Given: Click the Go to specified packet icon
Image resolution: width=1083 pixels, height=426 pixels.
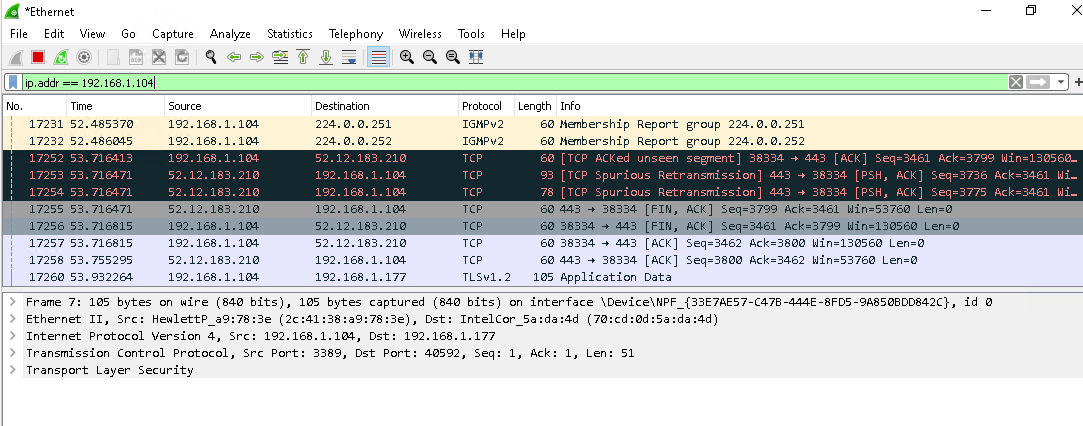Looking at the screenshot, I should [280, 57].
